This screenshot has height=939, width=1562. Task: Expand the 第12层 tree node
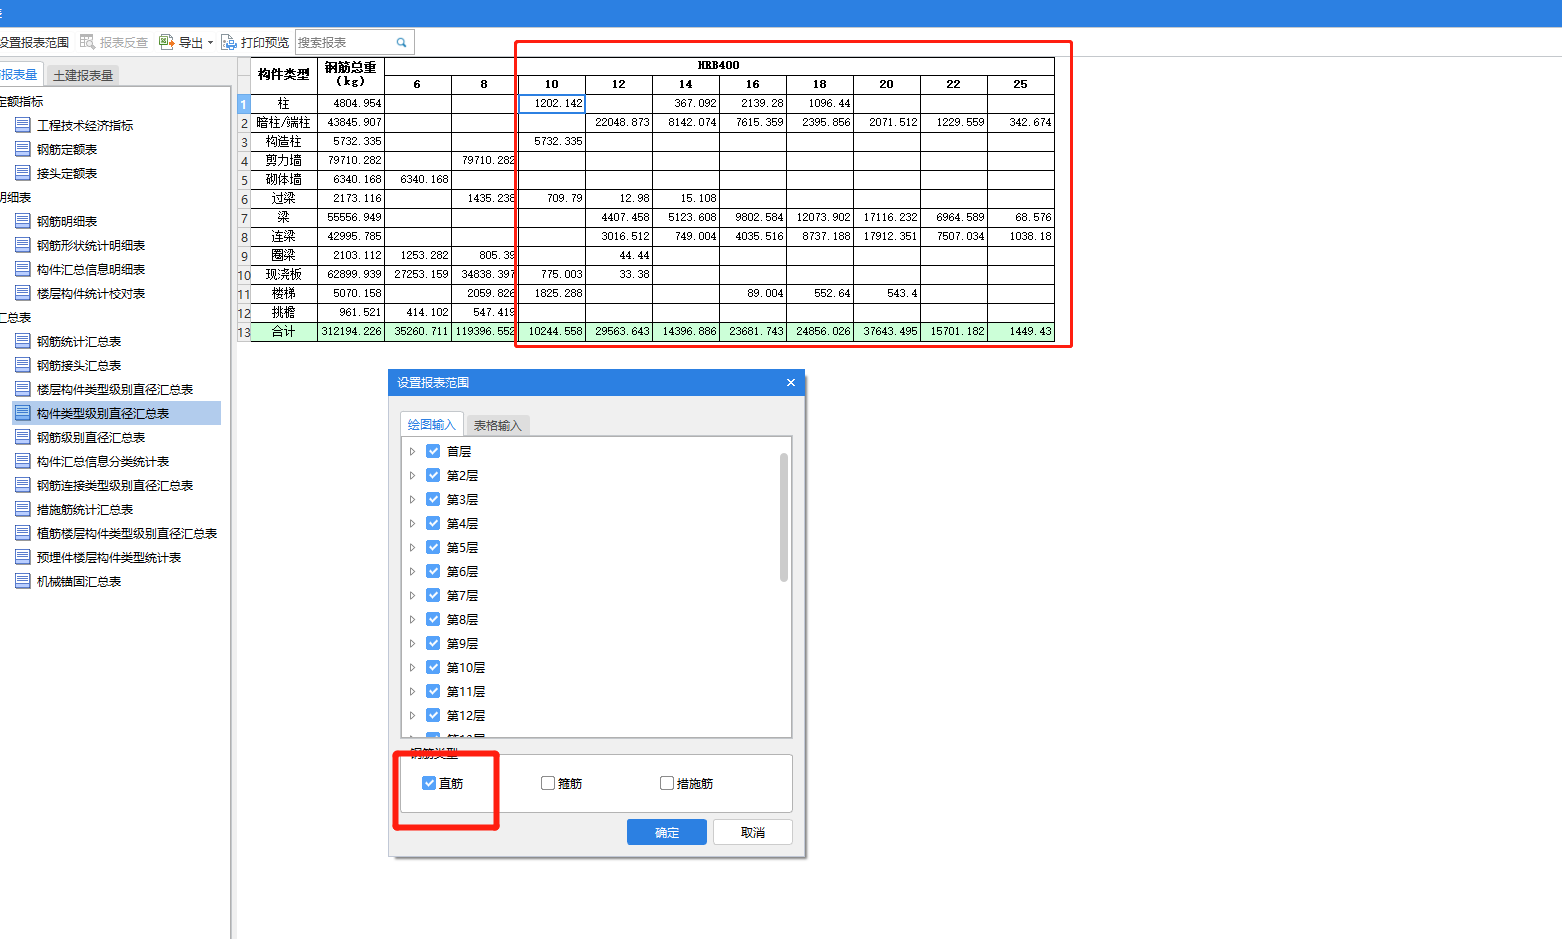(412, 715)
